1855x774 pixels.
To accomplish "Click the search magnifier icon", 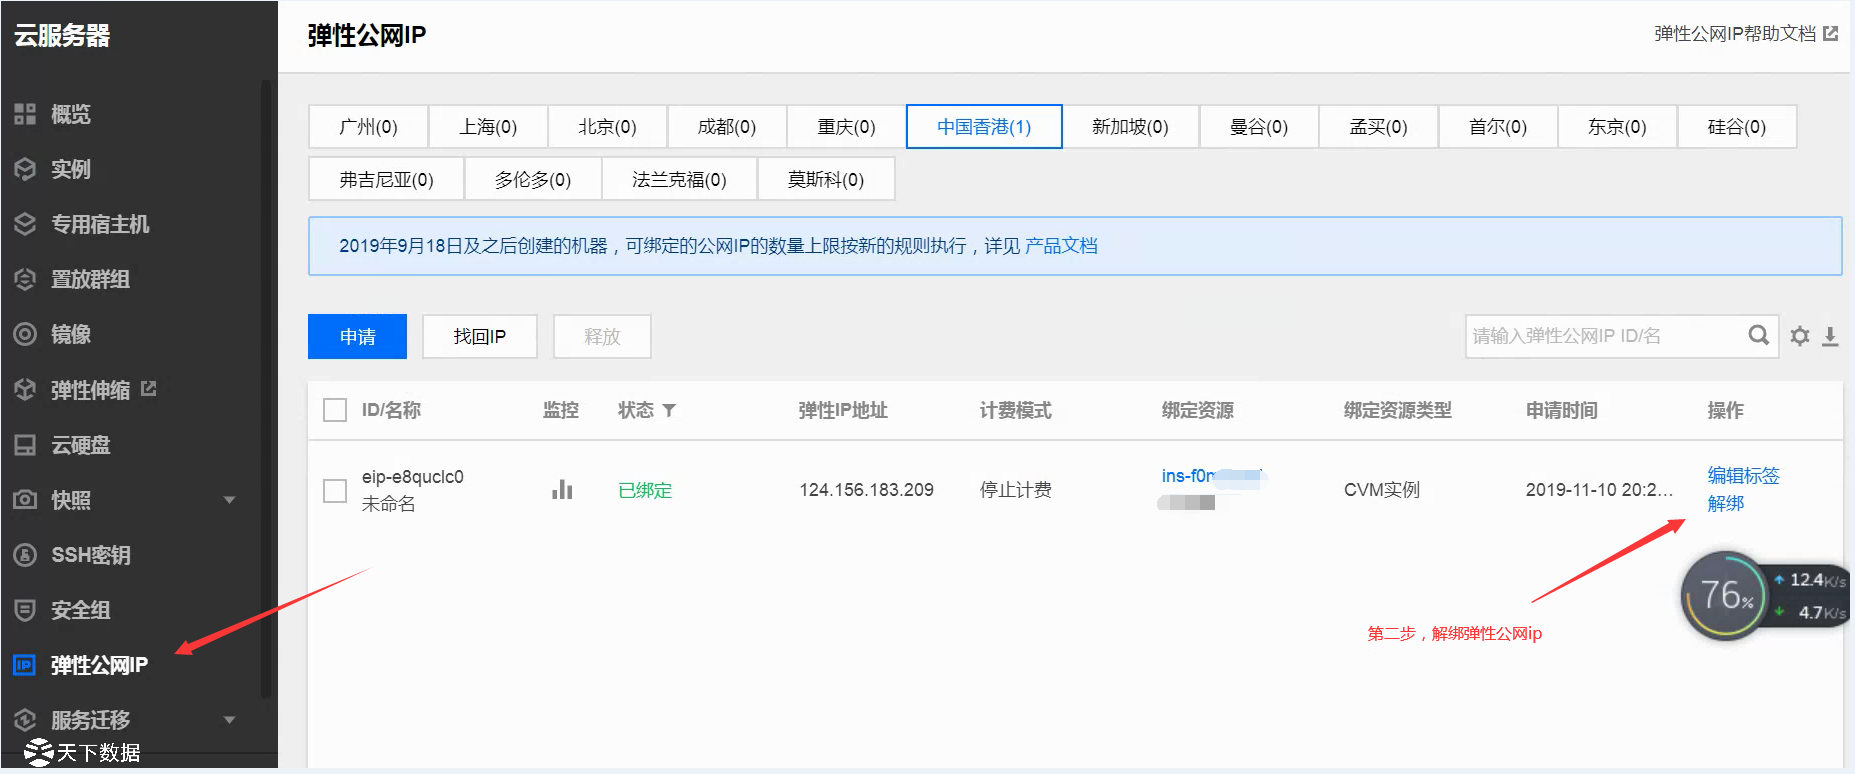I will (1758, 336).
